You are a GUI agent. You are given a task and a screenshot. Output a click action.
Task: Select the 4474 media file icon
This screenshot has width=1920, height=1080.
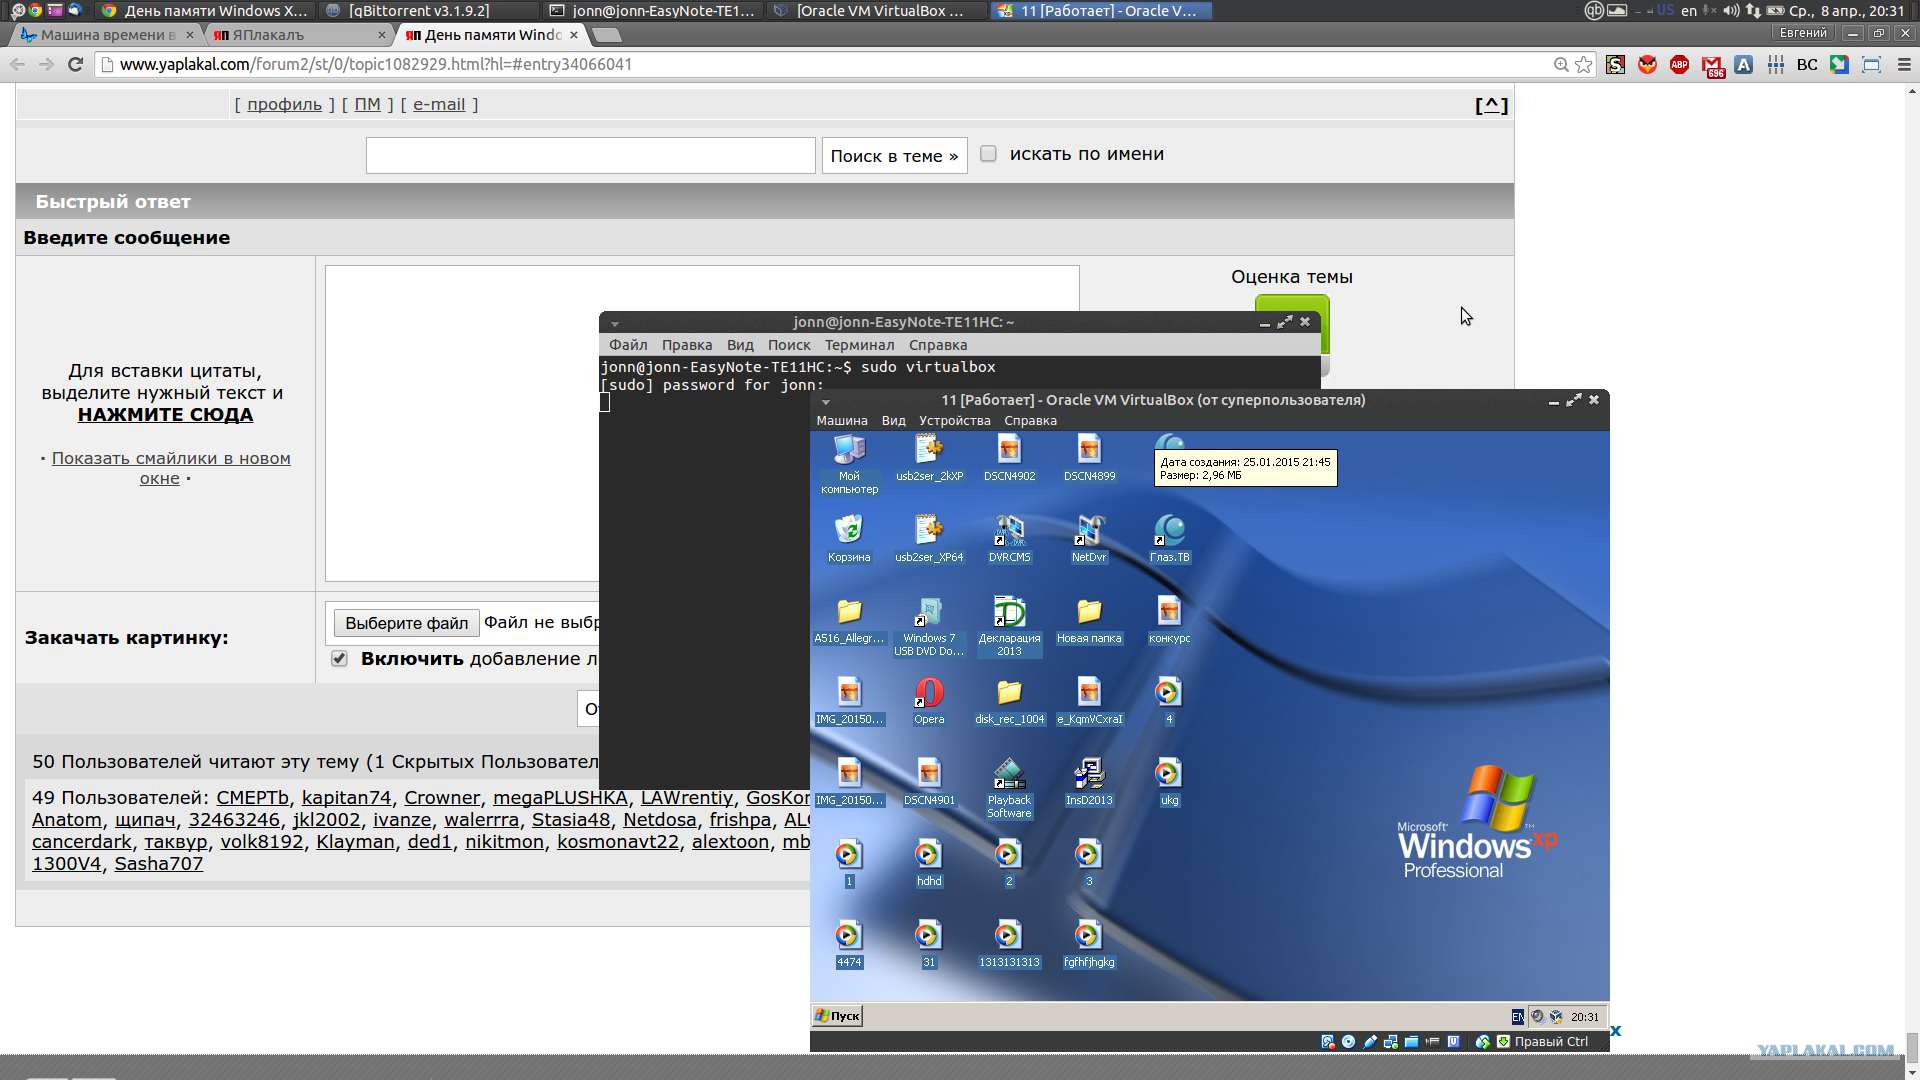click(849, 943)
